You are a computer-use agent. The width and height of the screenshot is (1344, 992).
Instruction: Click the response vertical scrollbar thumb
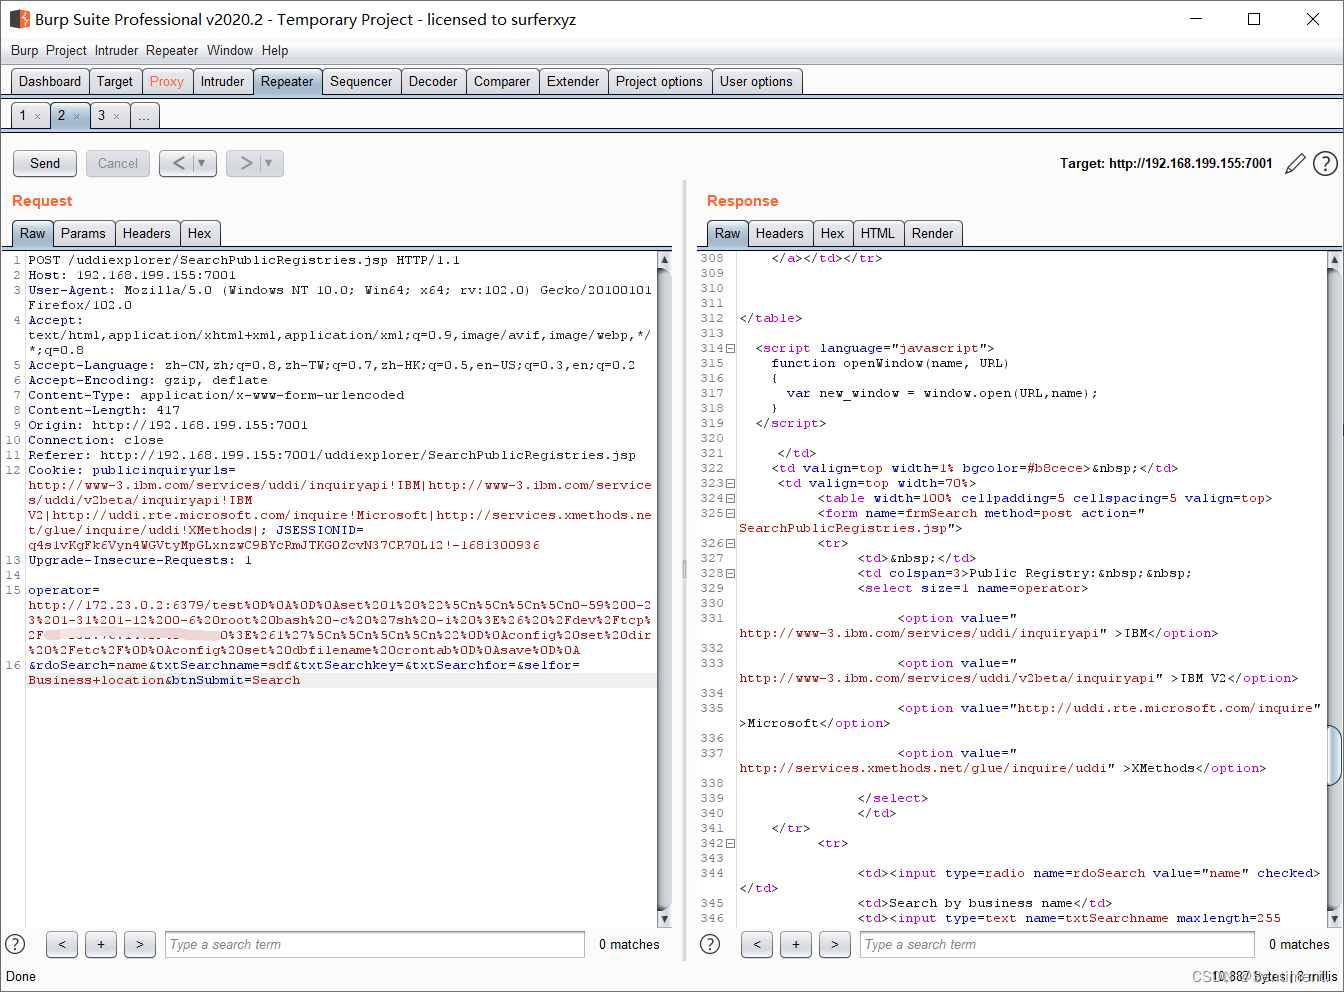[x=1334, y=756]
